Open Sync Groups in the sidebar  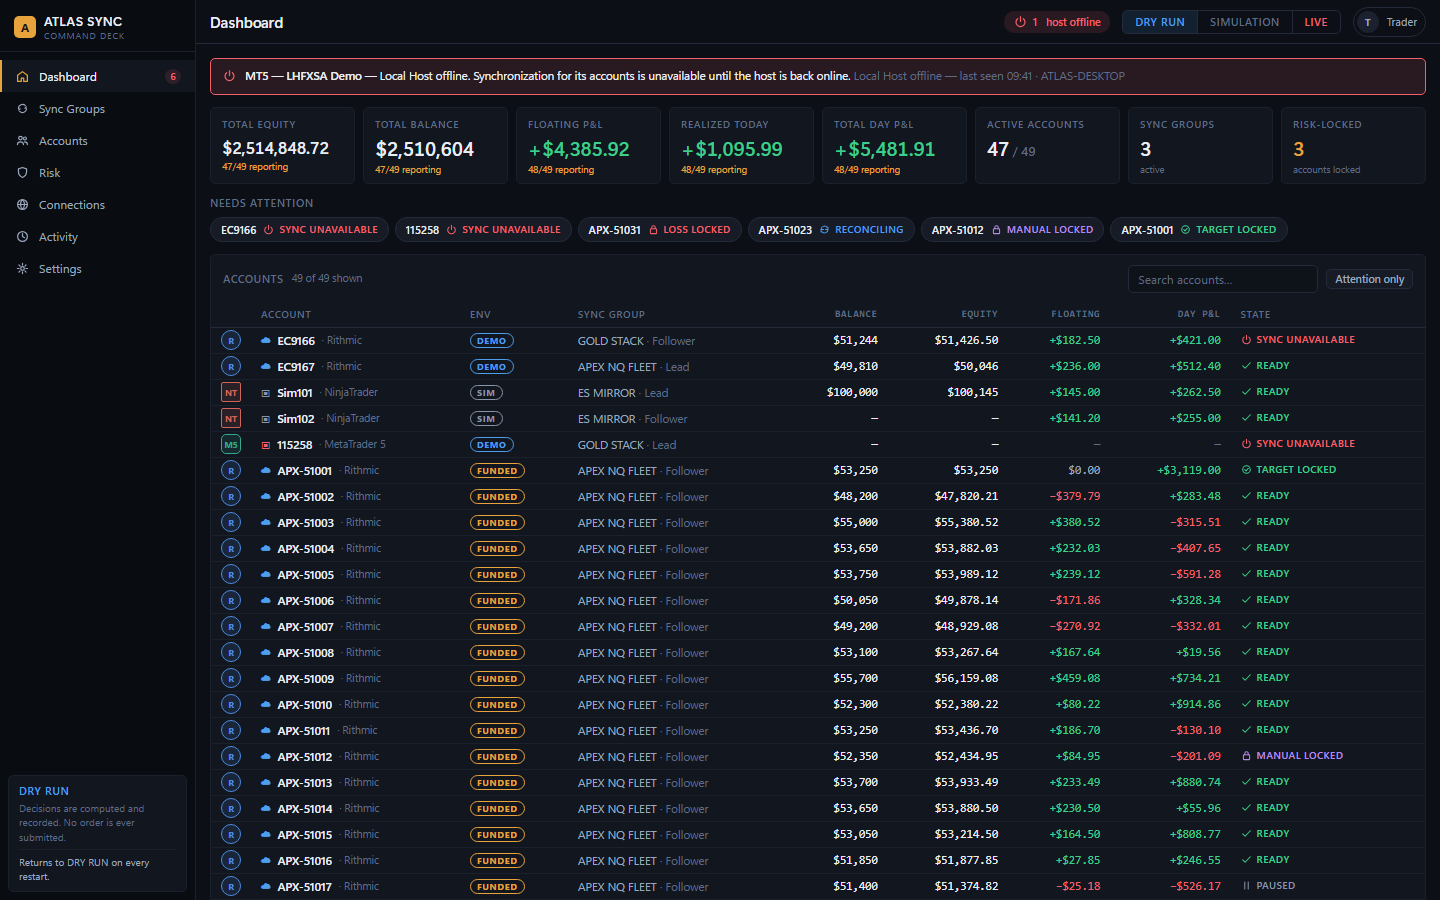tap(98, 109)
